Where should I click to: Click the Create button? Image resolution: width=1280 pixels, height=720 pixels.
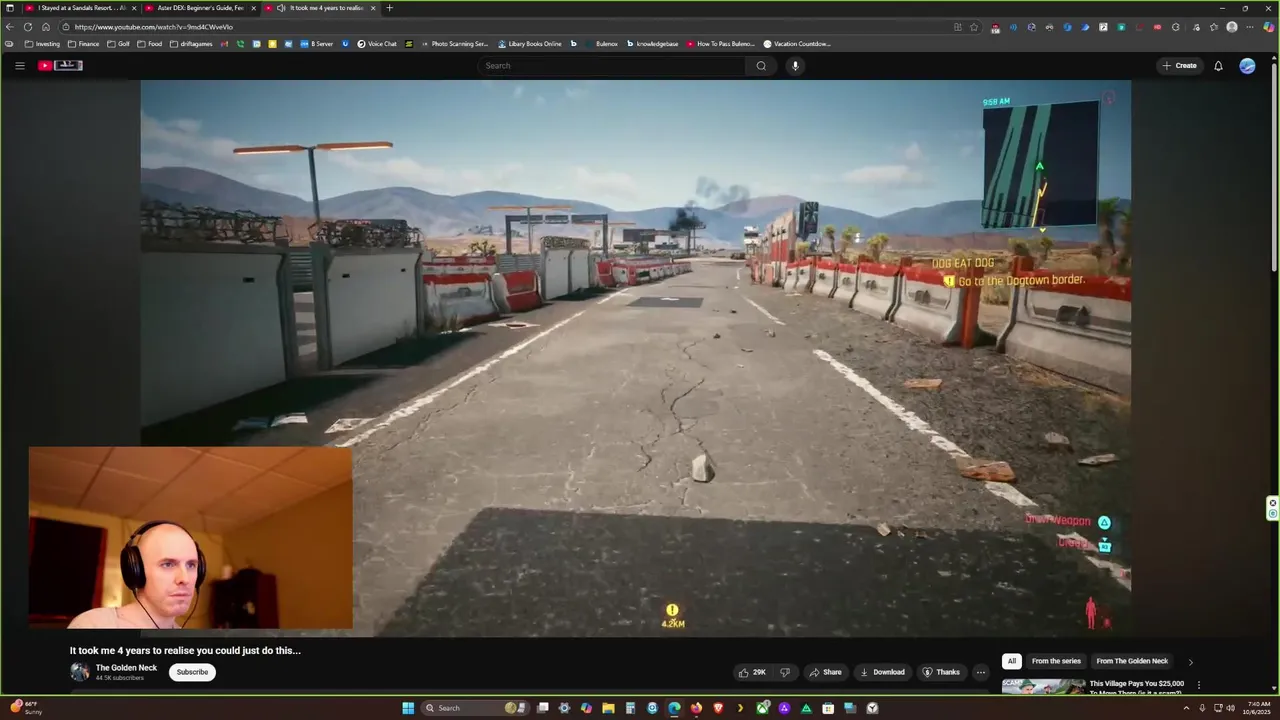pos(1179,66)
